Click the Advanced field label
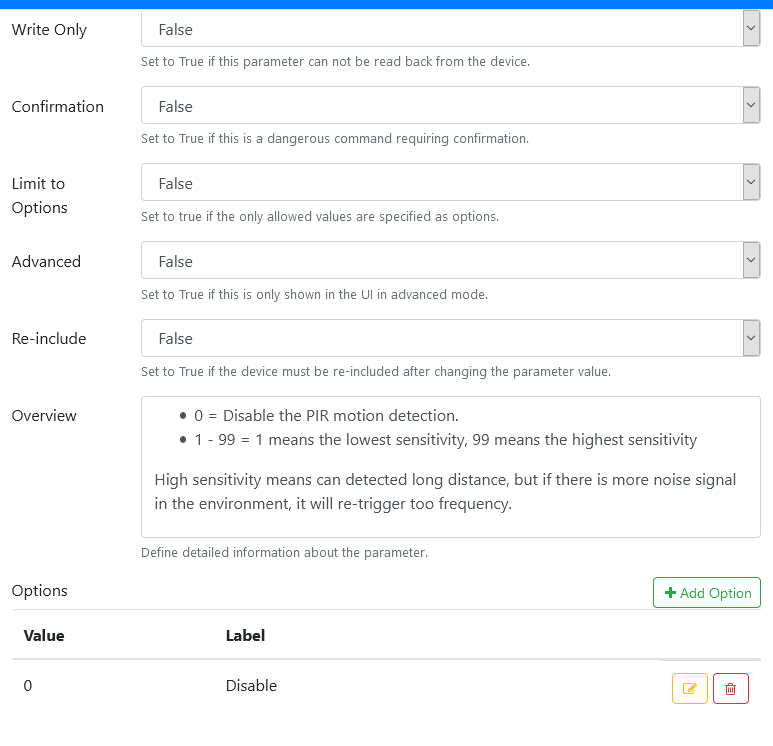The image size is (773, 746). click(x=46, y=261)
